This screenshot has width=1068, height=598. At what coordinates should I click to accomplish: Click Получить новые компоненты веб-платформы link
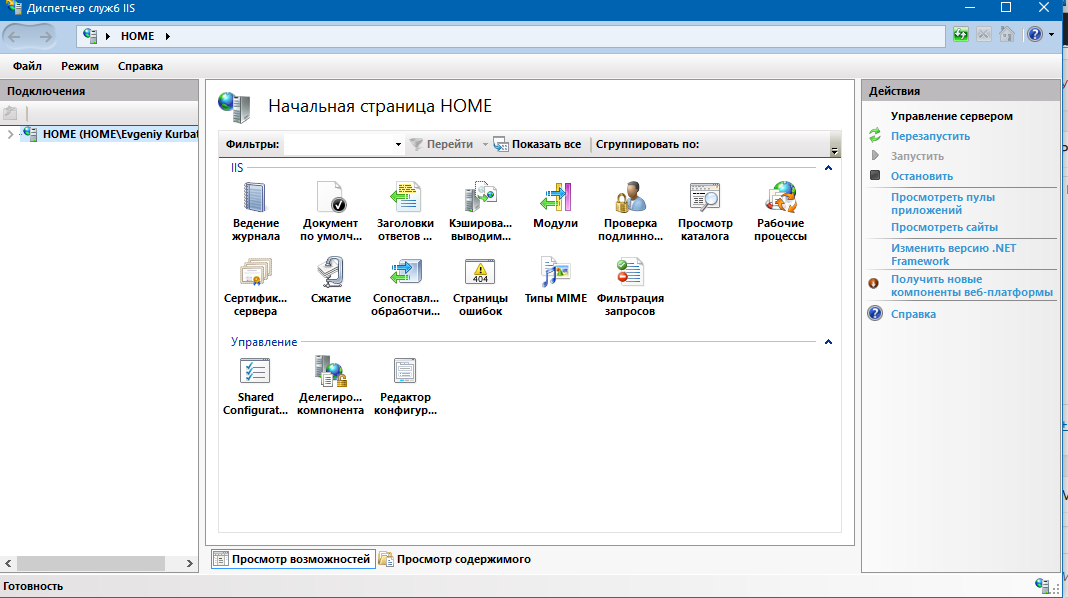tap(971, 285)
